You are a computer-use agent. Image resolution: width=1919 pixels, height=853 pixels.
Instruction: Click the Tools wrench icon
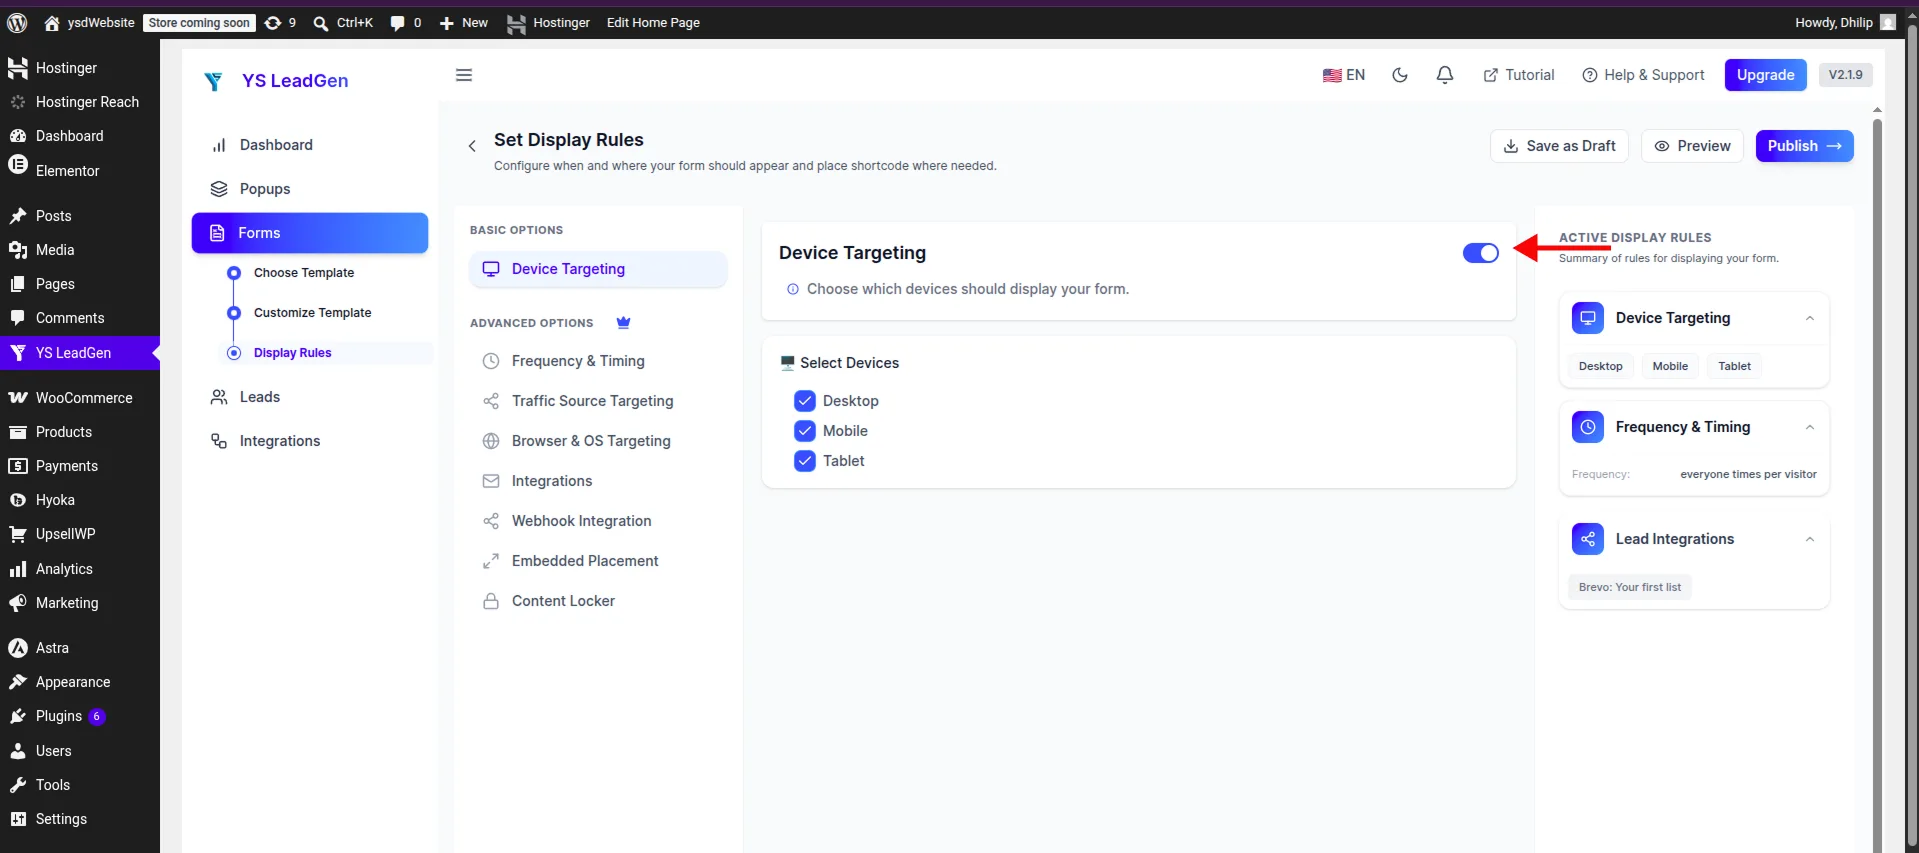[17, 785]
